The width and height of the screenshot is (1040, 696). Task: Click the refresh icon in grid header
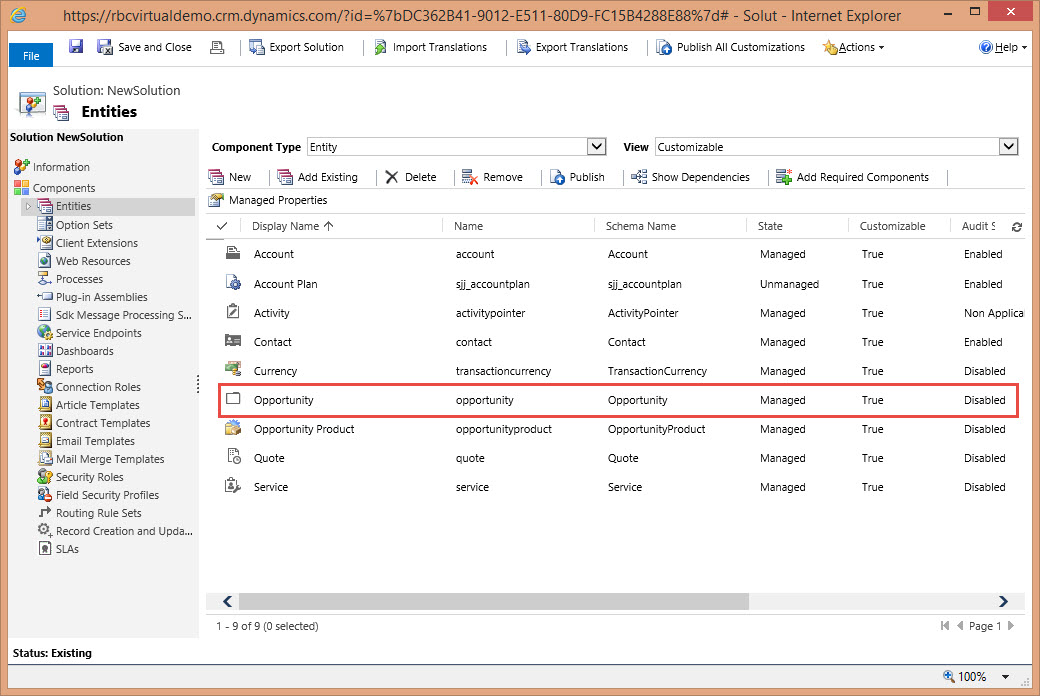click(x=1017, y=227)
